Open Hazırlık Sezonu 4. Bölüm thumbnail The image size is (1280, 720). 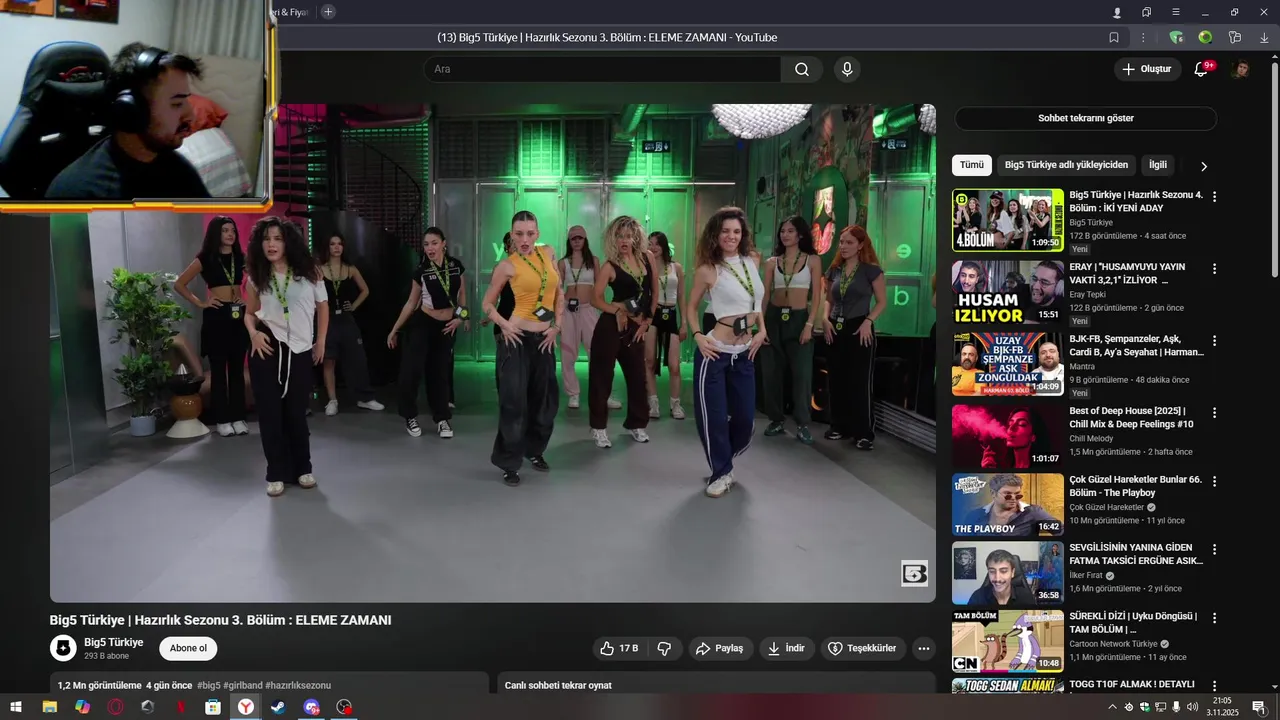coord(1008,220)
